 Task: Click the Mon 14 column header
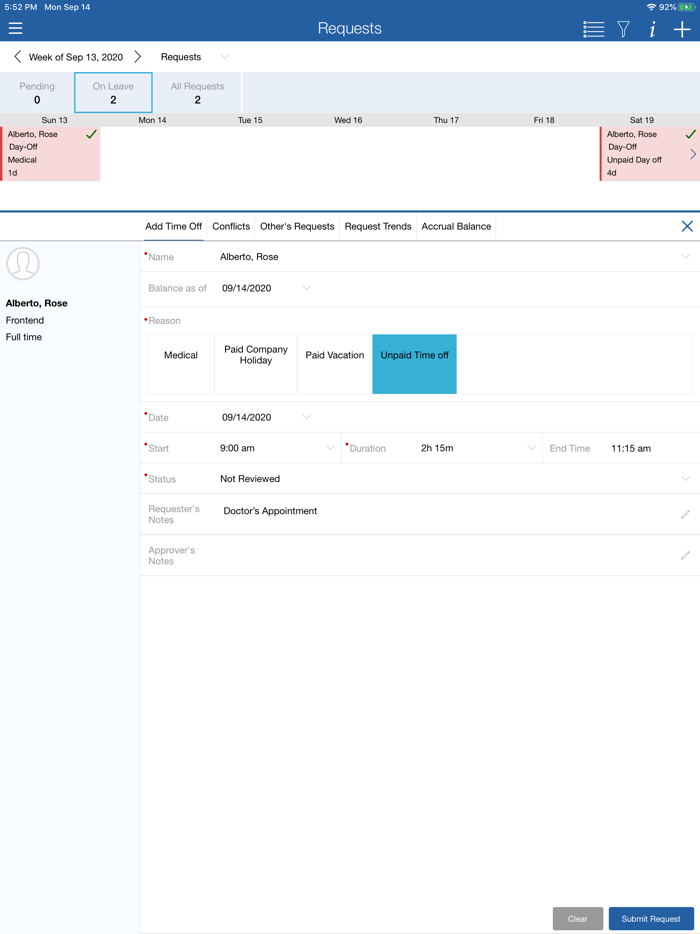tap(153, 120)
